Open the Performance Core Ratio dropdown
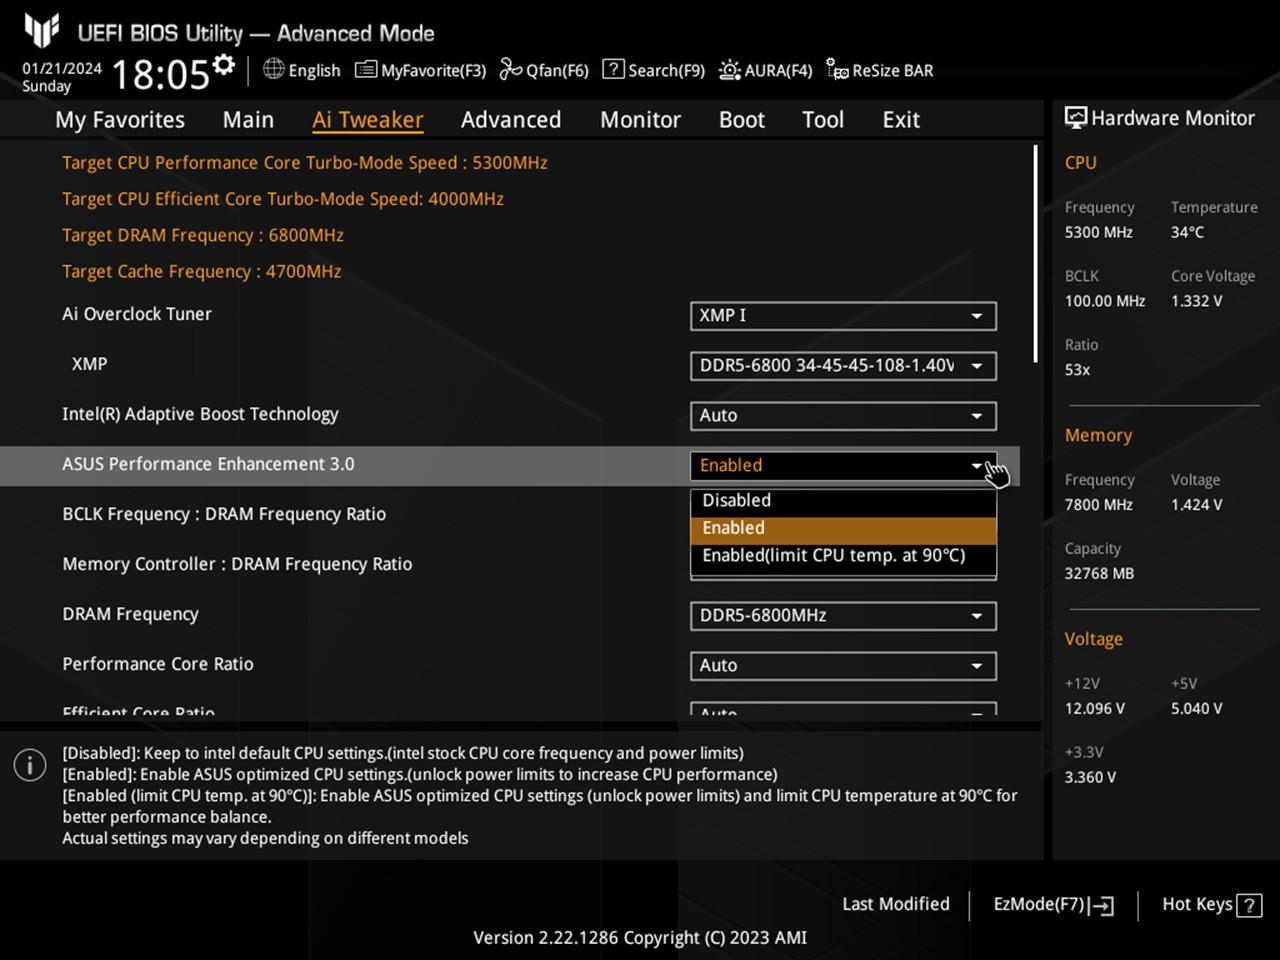Image resolution: width=1280 pixels, height=960 pixels. tap(843, 666)
